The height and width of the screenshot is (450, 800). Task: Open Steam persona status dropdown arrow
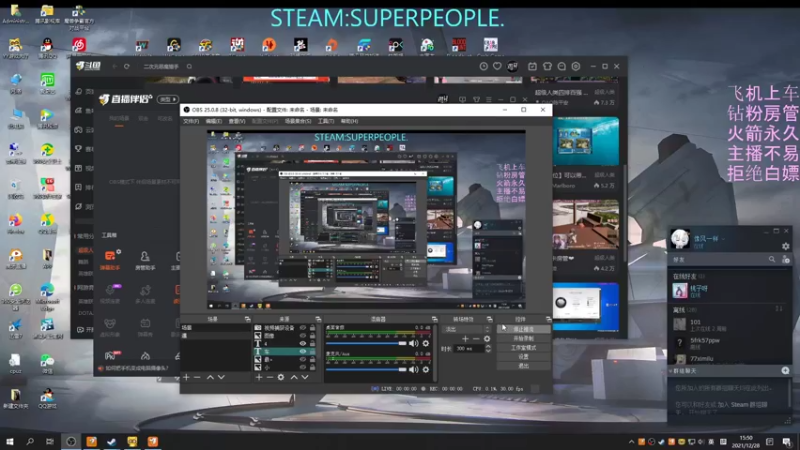point(723,238)
